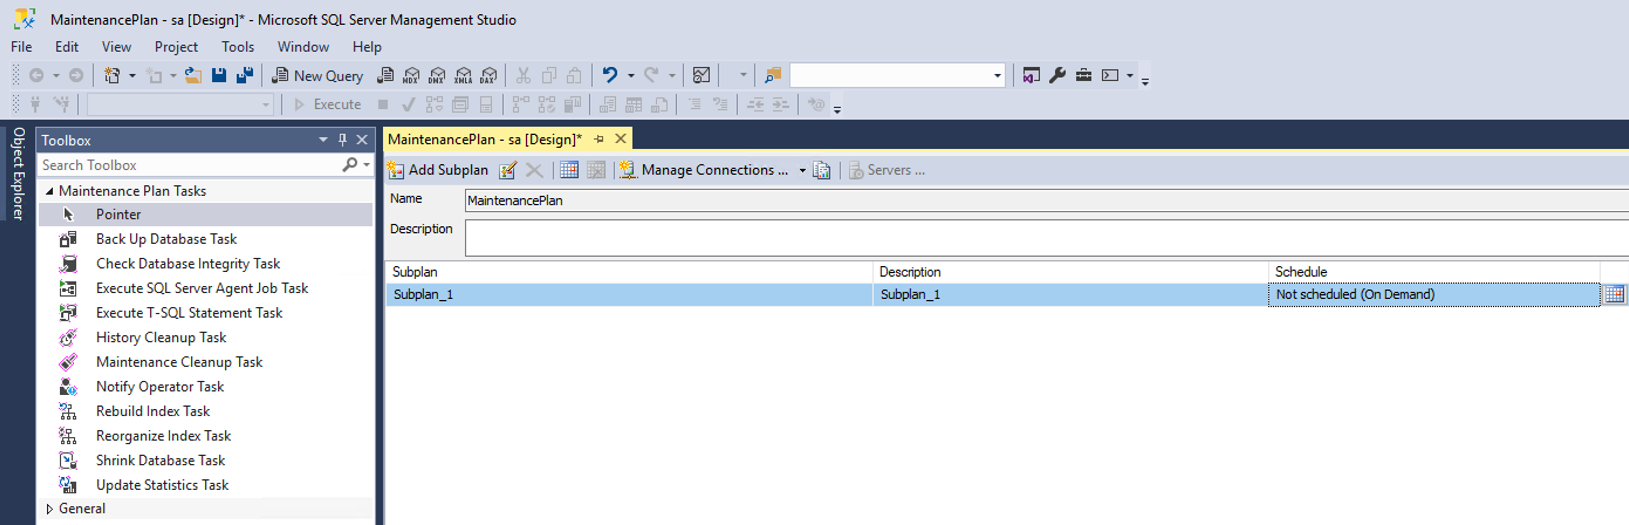Click the Search Toolbox input field
This screenshot has width=1629, height=525.
point(190,165)
